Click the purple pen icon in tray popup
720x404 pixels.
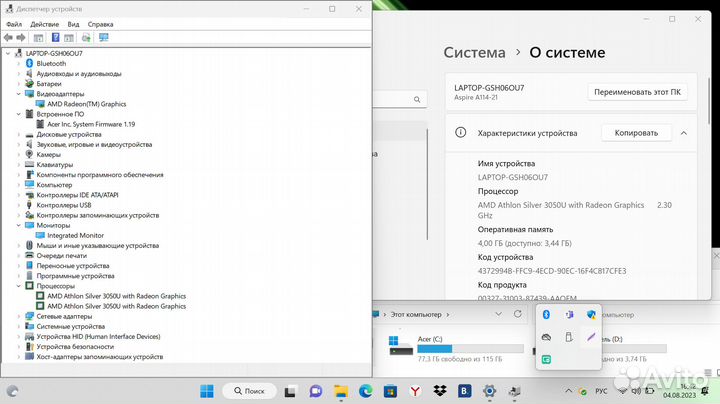[x=591, y=337]
